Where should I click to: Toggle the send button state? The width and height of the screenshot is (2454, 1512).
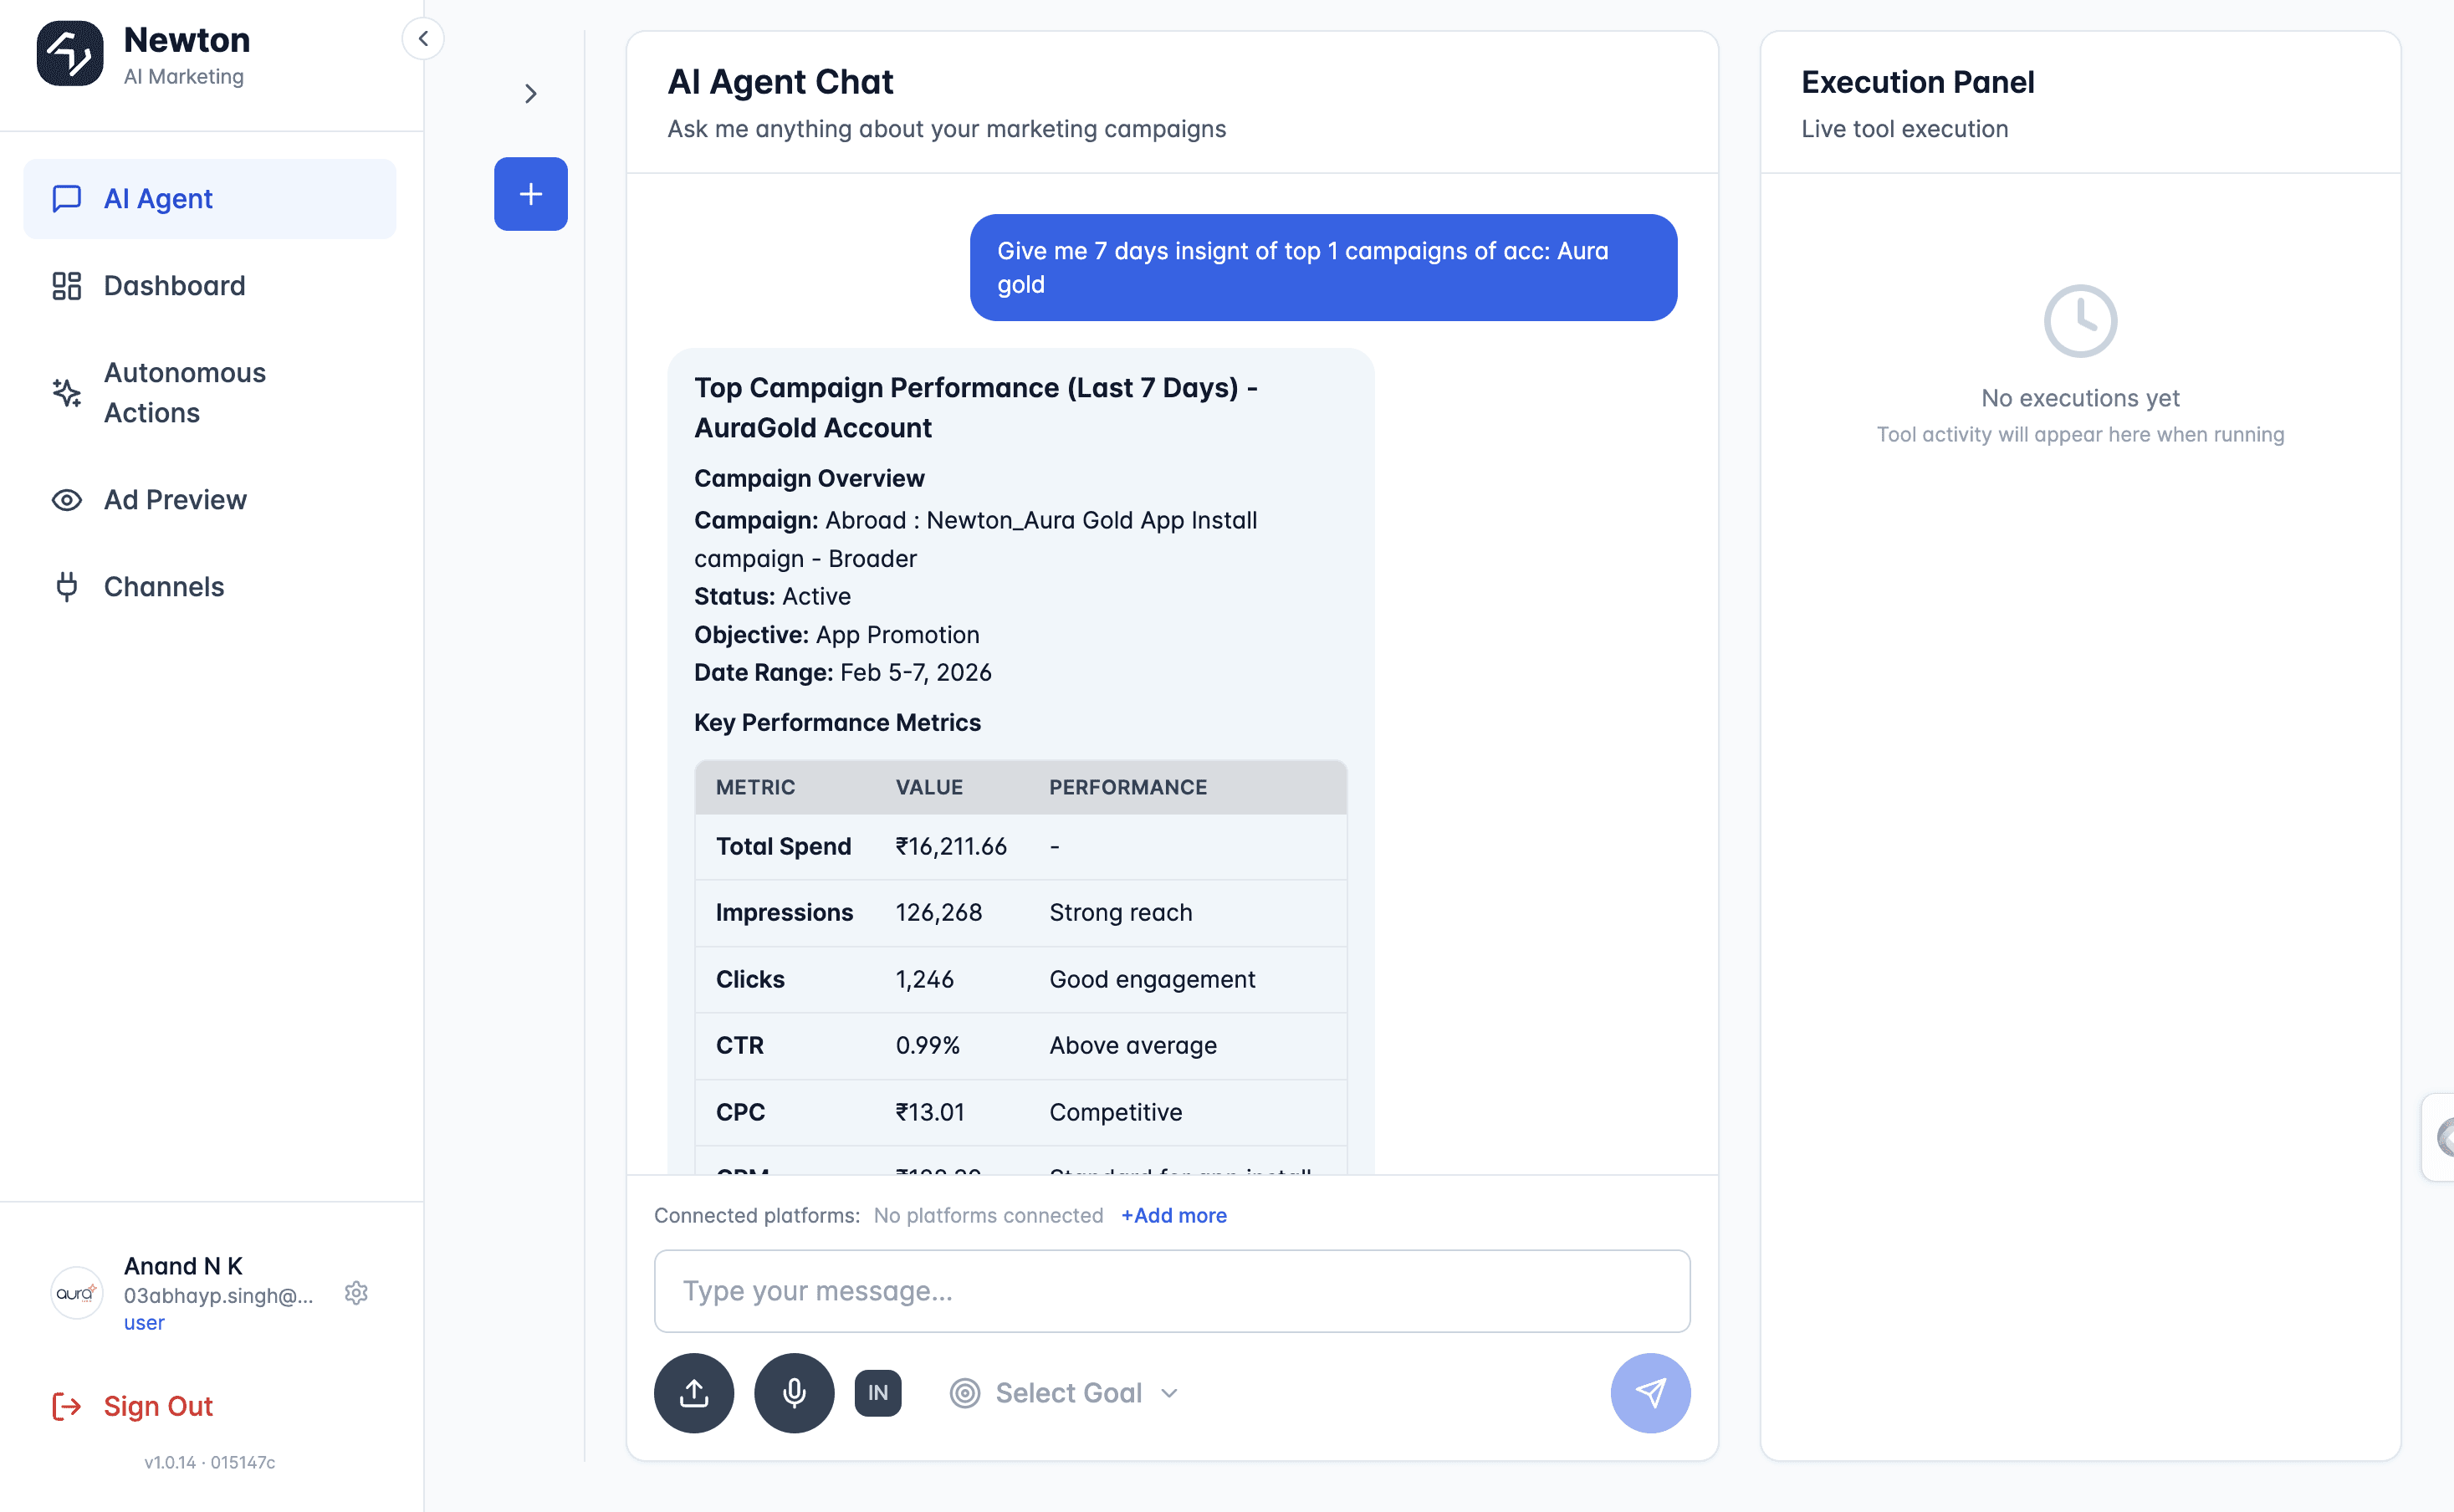click(x=1649, y=1392)
